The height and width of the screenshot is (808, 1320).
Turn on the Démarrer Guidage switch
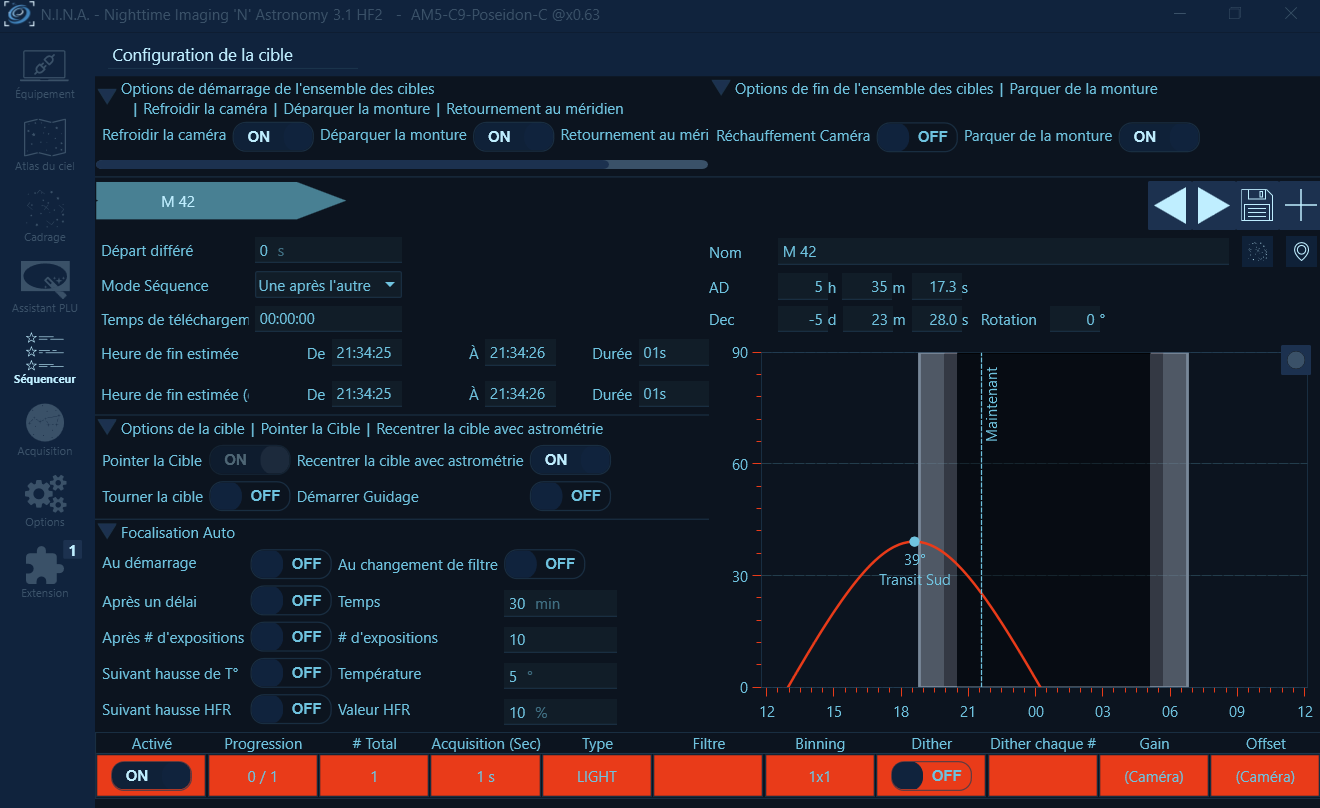[570, 496]
